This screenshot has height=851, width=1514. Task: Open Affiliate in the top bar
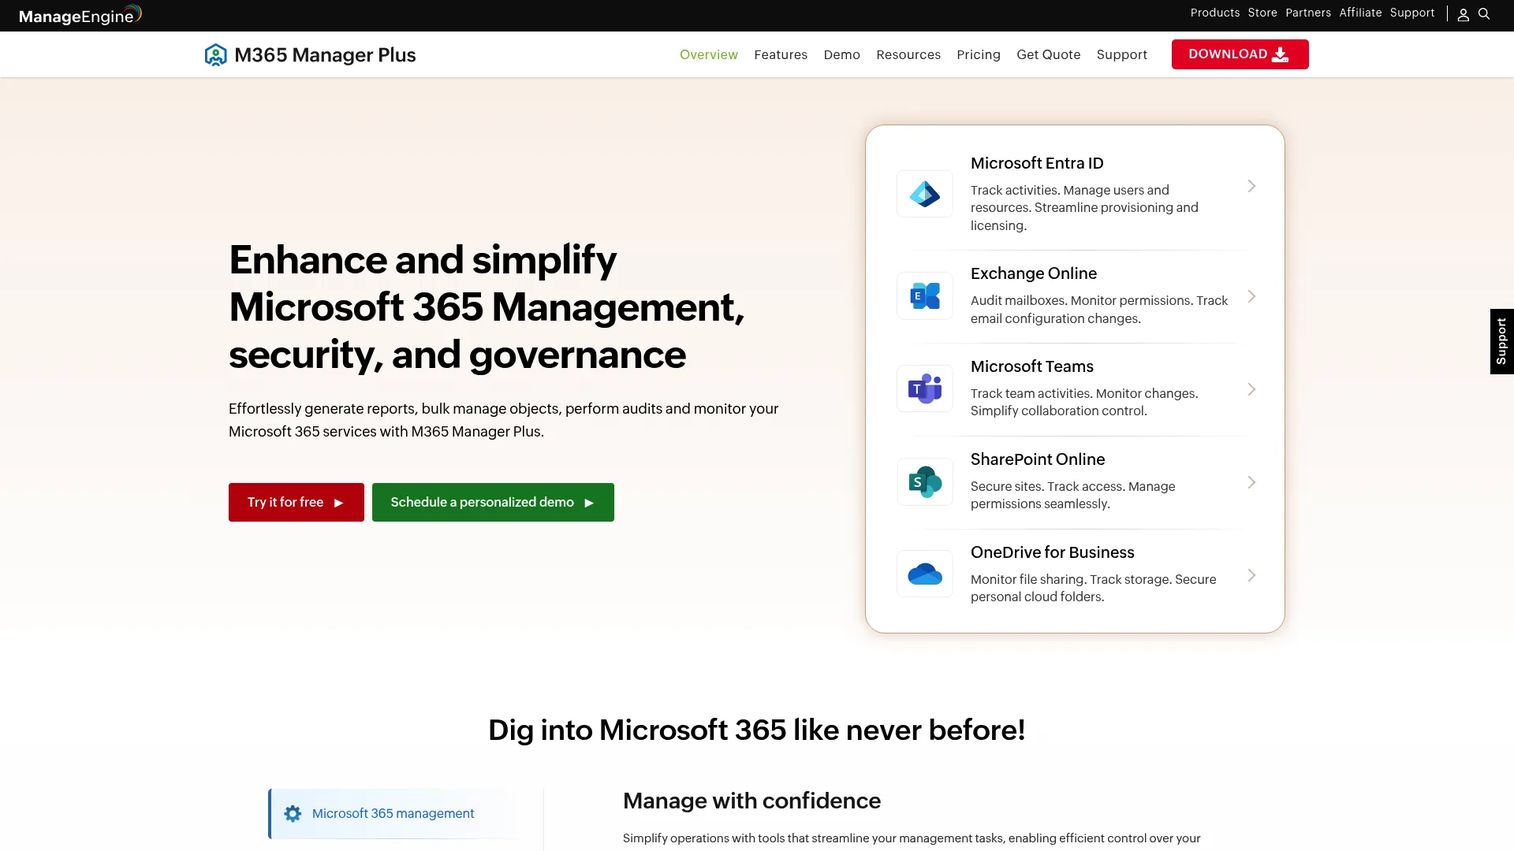(x=1360, y=13)
